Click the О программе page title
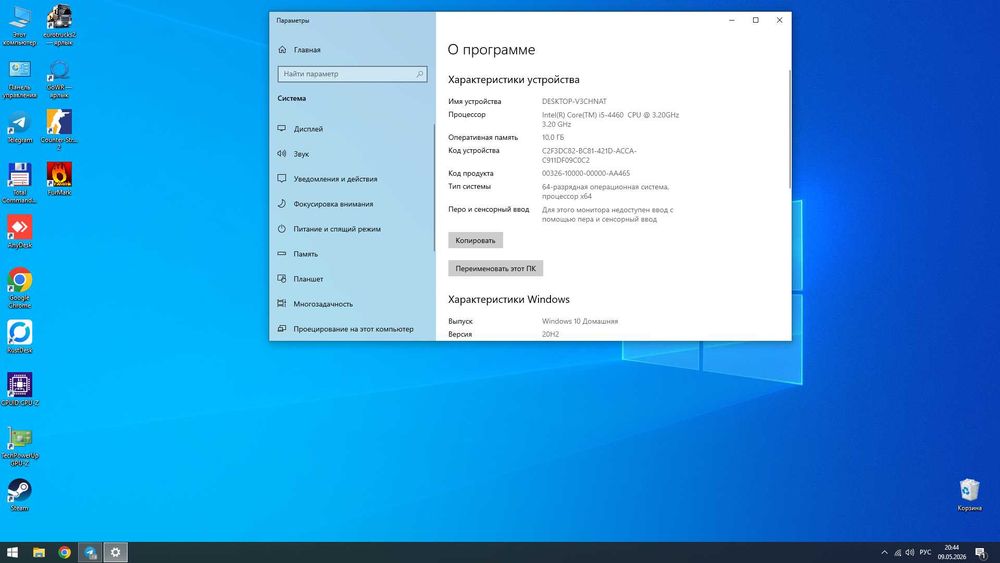1000x563 pixels. point(491,50)
